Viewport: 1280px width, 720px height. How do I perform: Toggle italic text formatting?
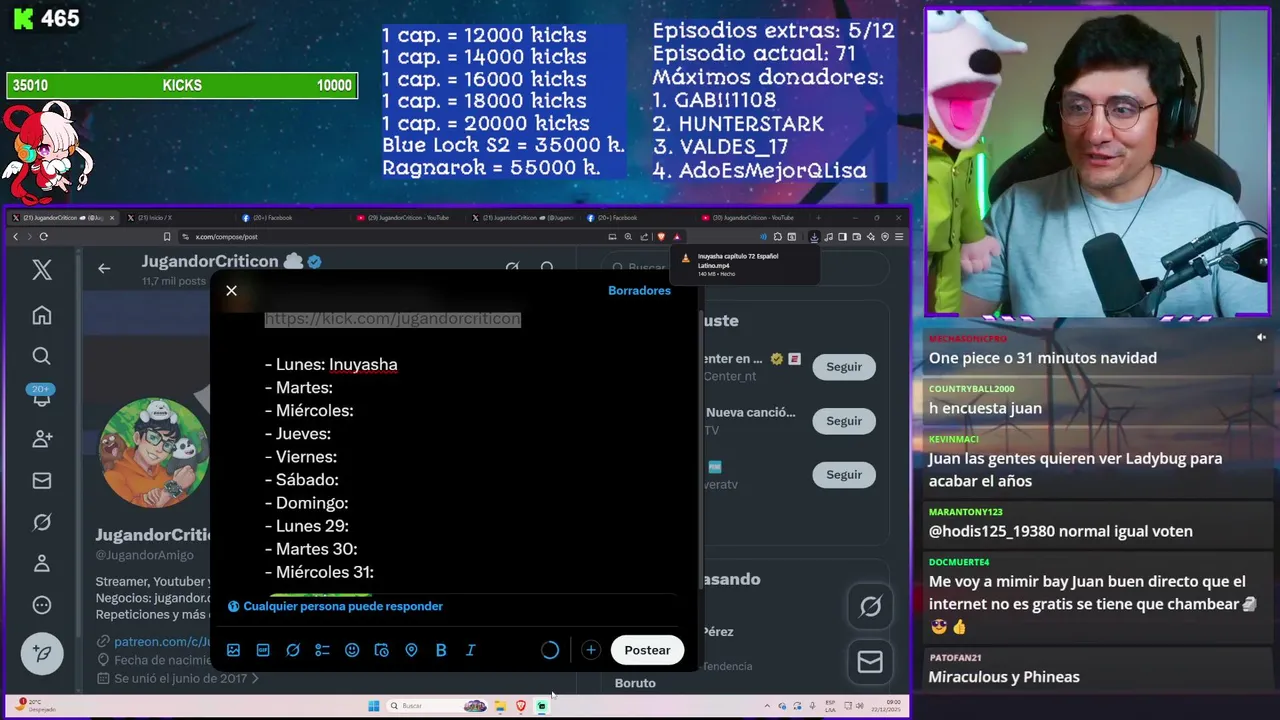470,650
